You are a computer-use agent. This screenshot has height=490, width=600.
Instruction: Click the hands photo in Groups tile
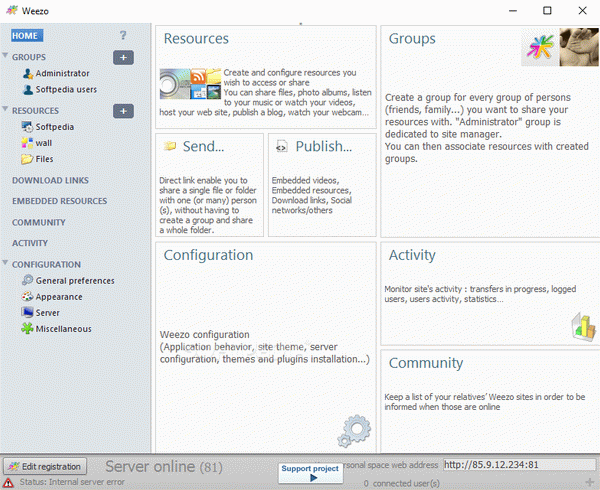(579, 47)
